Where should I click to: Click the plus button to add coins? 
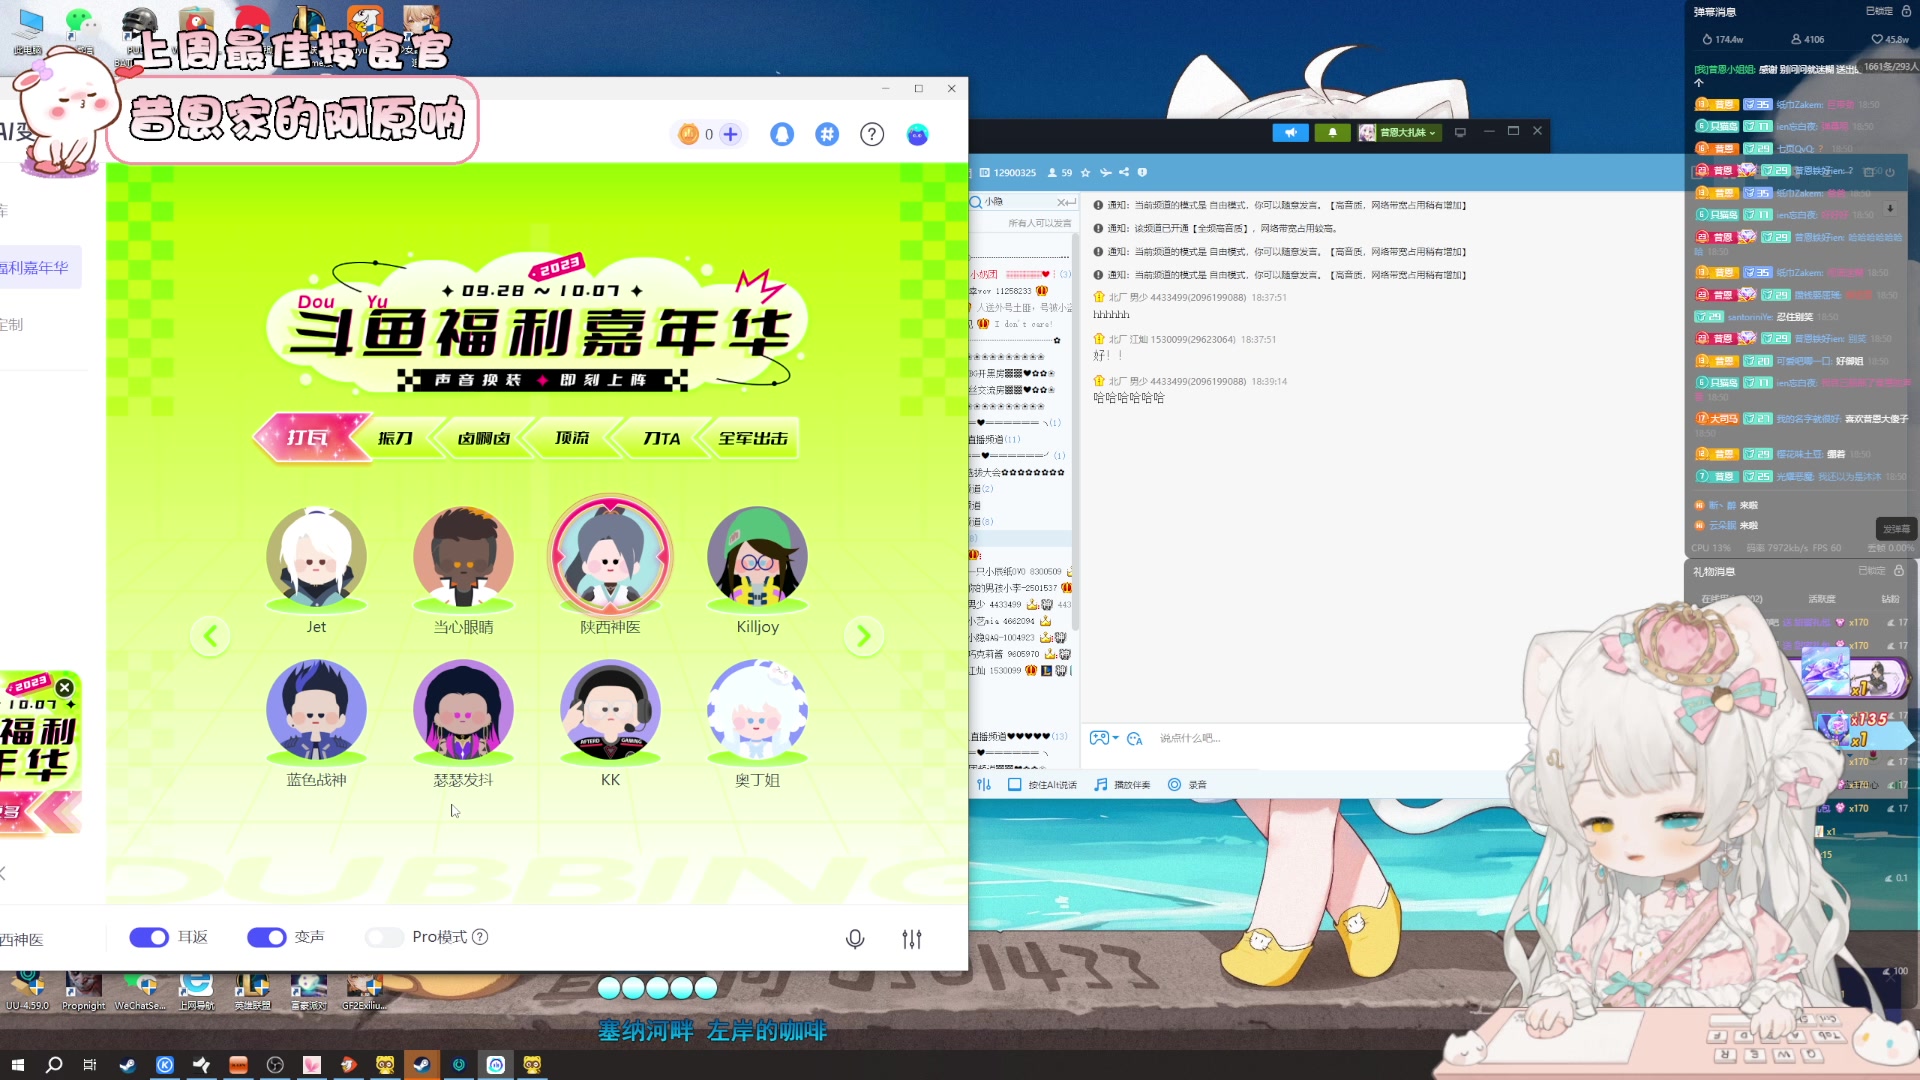coord(730,133)
